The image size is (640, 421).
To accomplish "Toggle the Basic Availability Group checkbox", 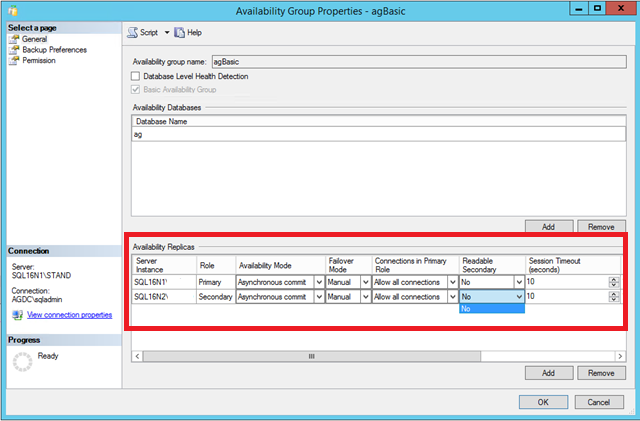I will pos(136,89).
